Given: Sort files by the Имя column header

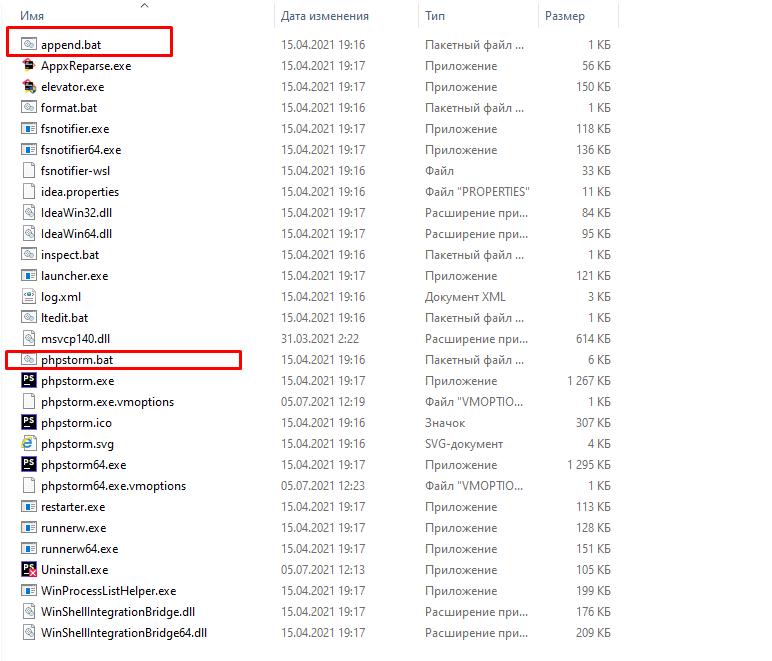Looking at the screenshot, I should [32, 16].
